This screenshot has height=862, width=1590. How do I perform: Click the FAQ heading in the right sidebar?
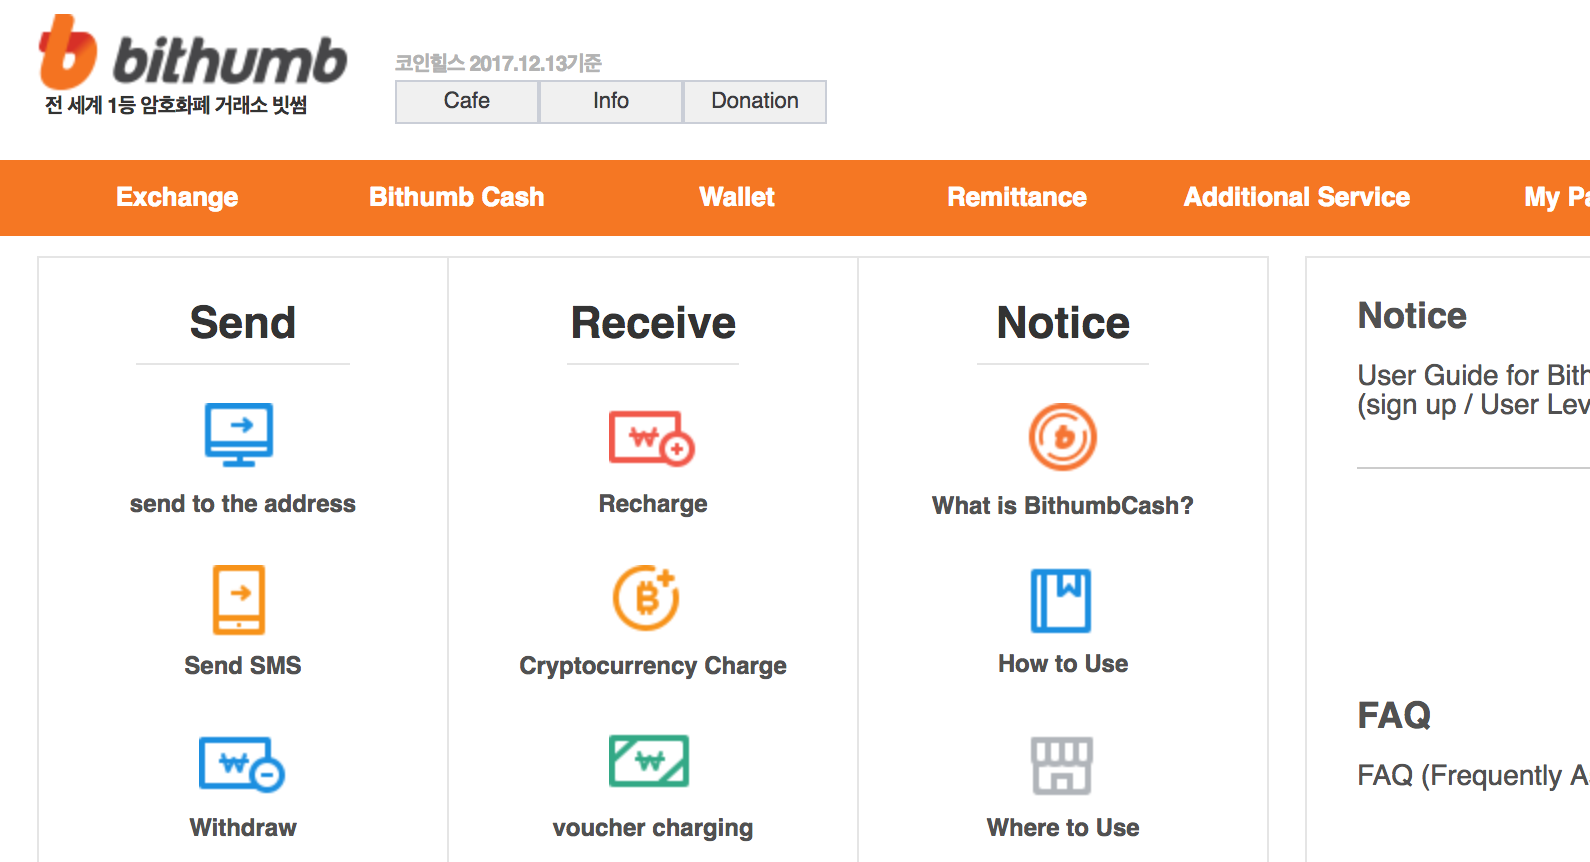[1394, 716]
